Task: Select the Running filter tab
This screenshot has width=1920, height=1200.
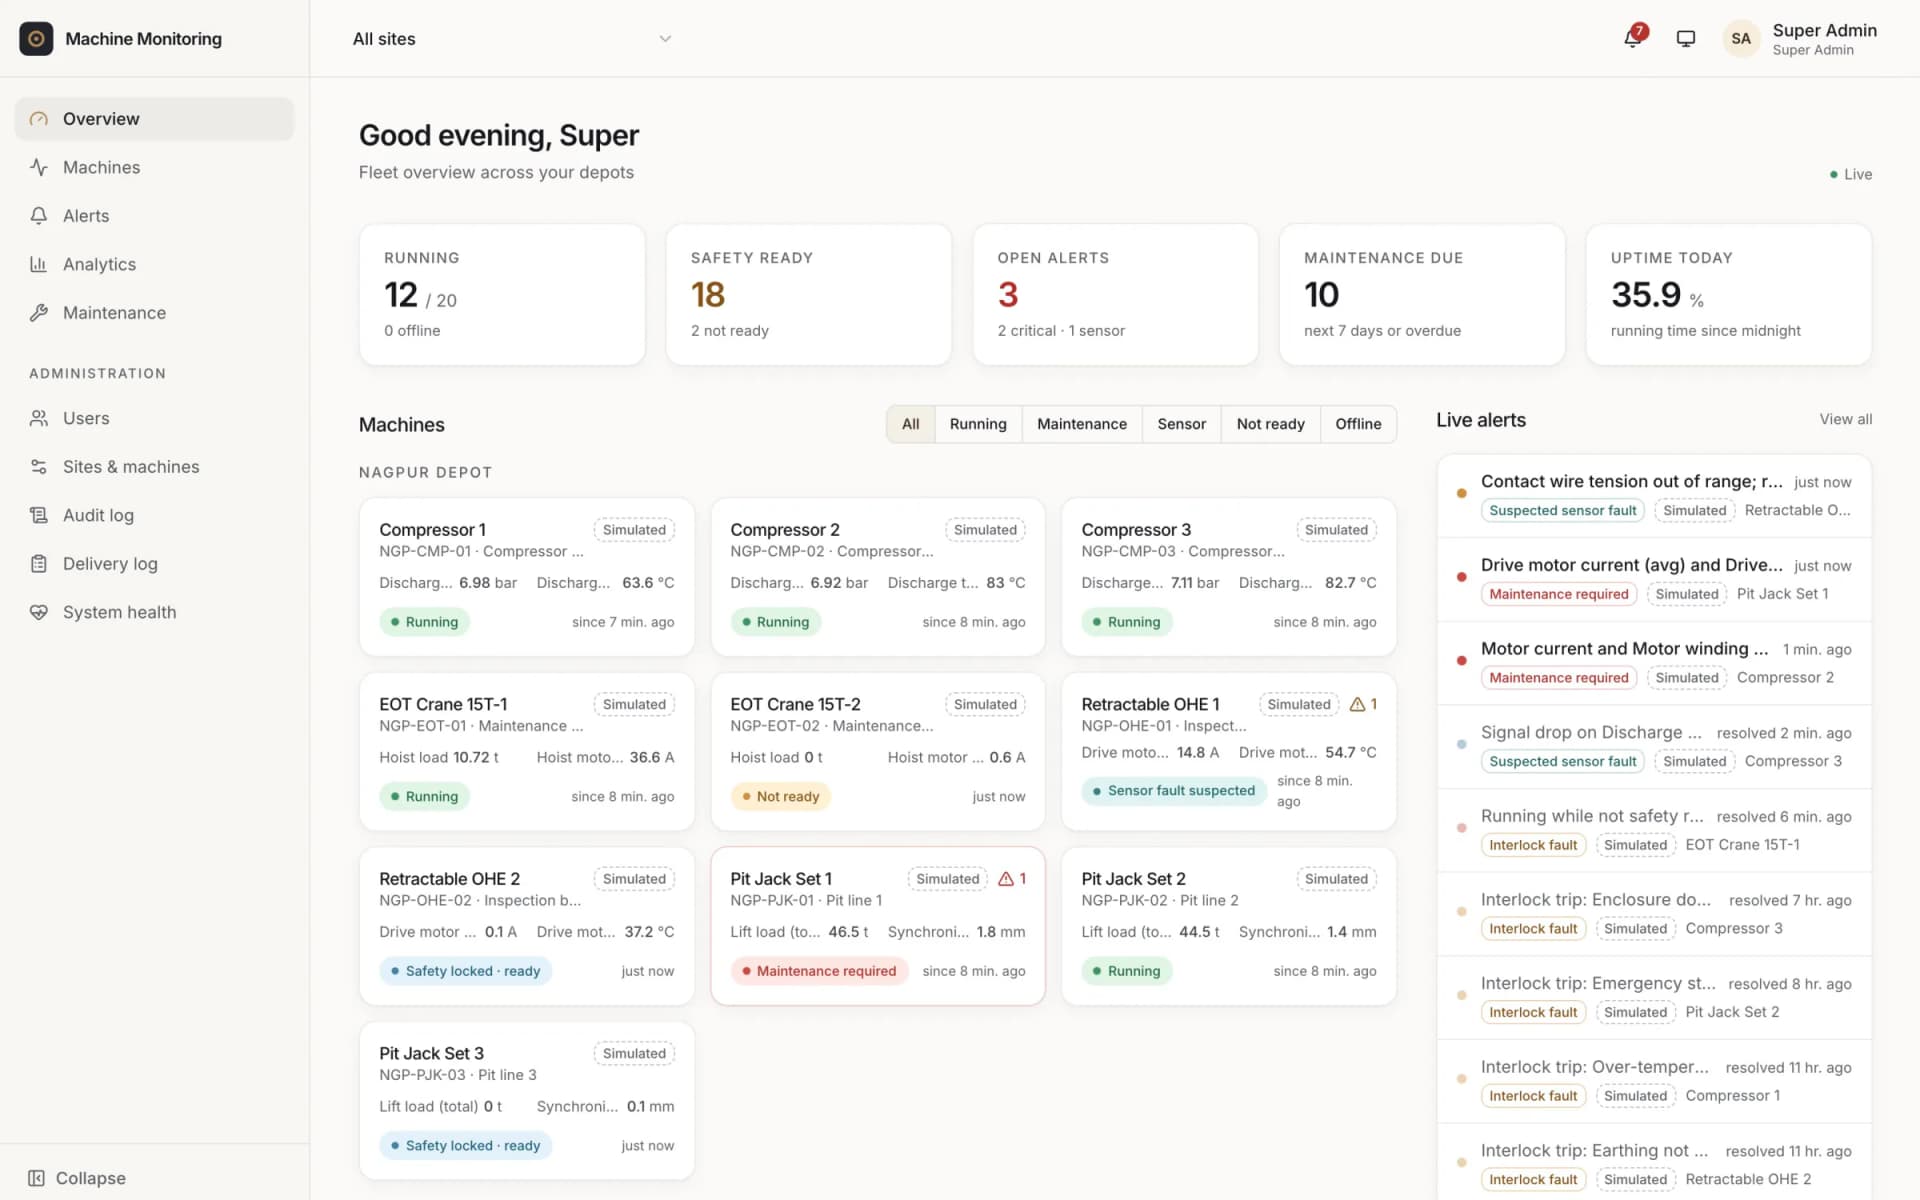Action: coord(978,424)
